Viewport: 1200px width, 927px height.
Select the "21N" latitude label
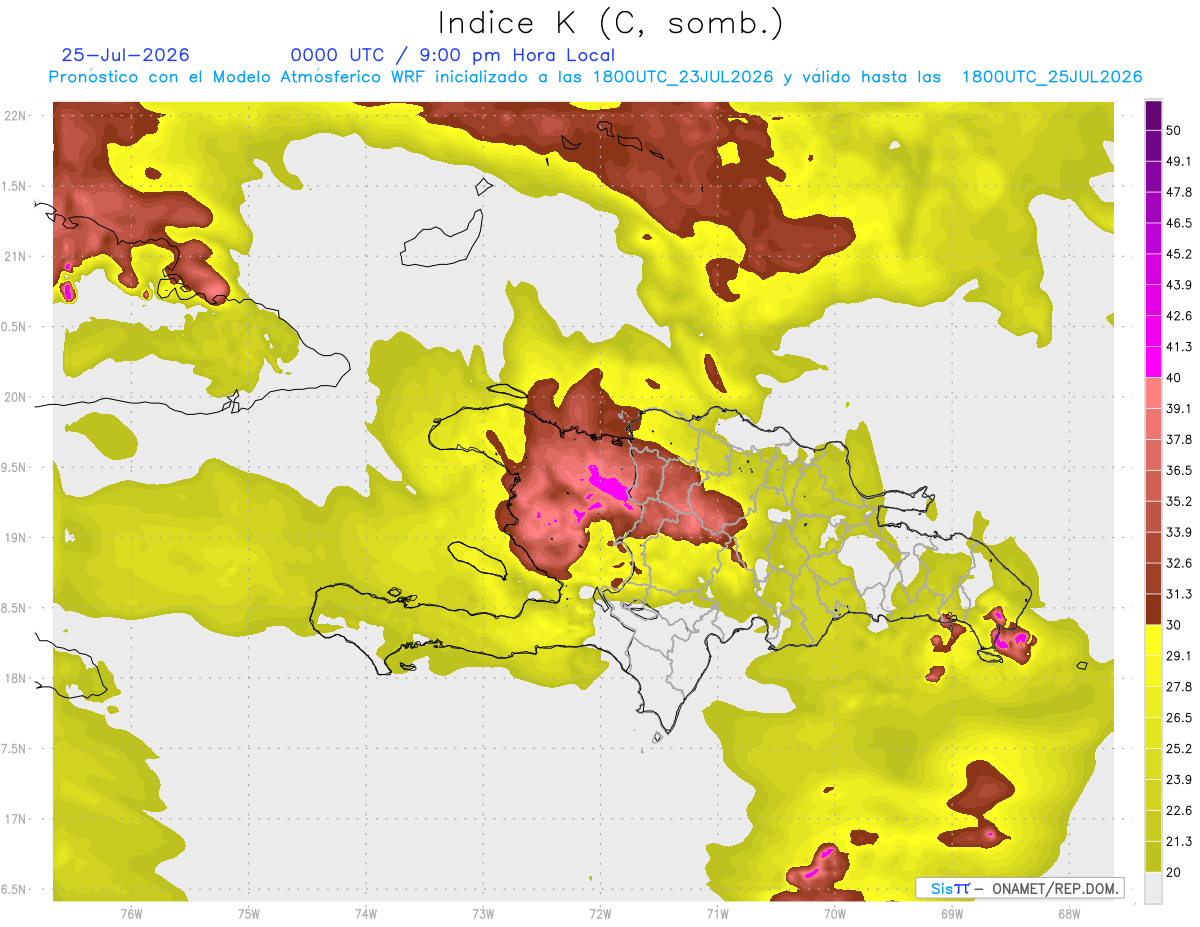click(15, 256)
